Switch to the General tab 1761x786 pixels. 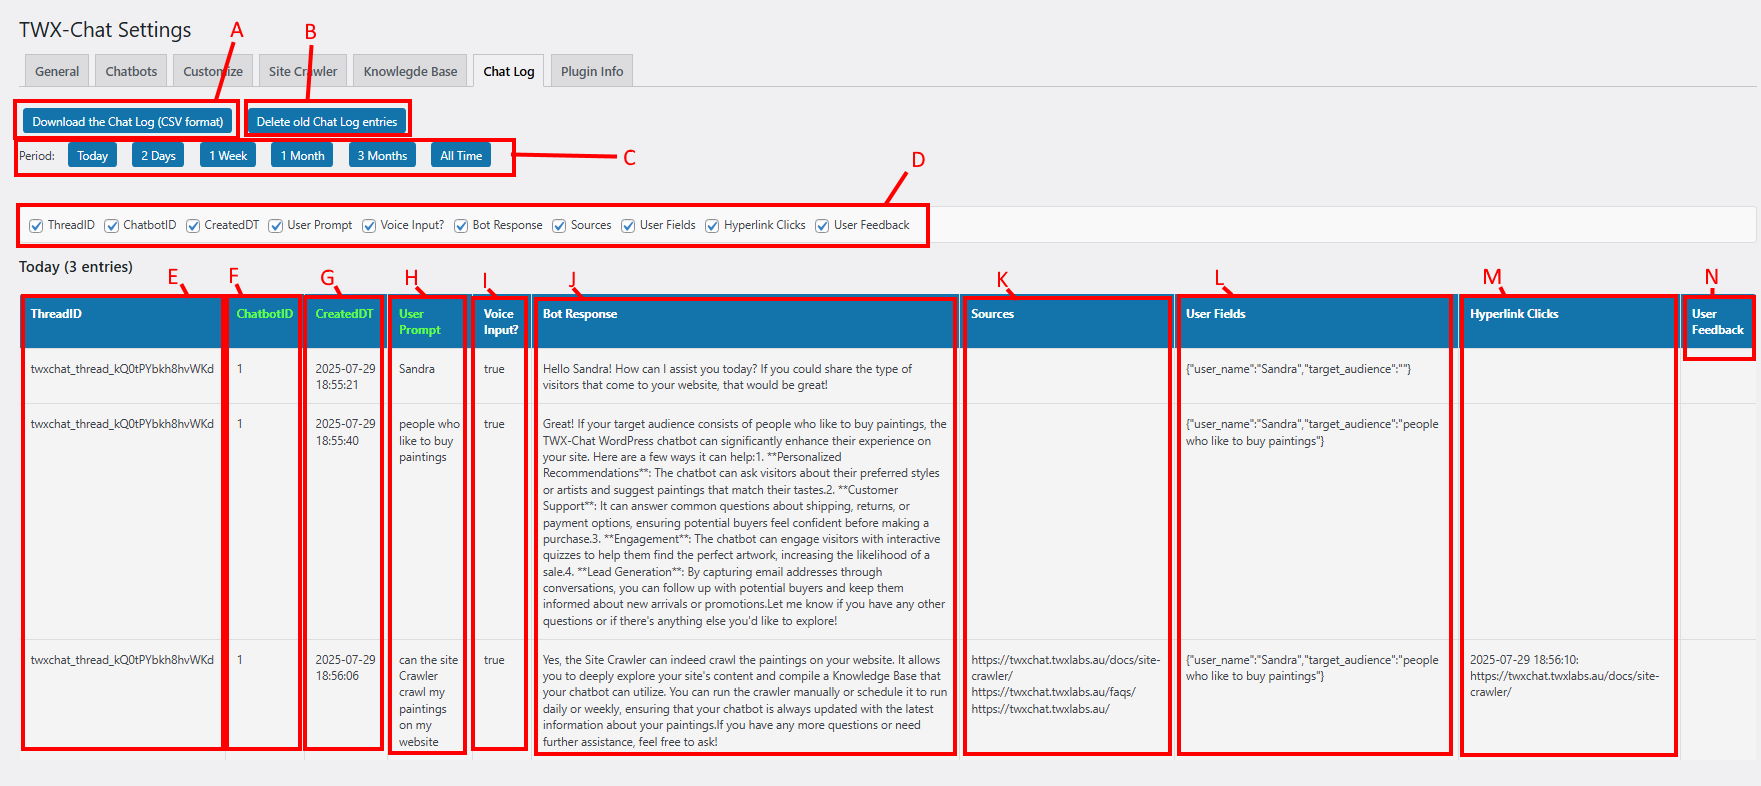[x=57, y=71]
